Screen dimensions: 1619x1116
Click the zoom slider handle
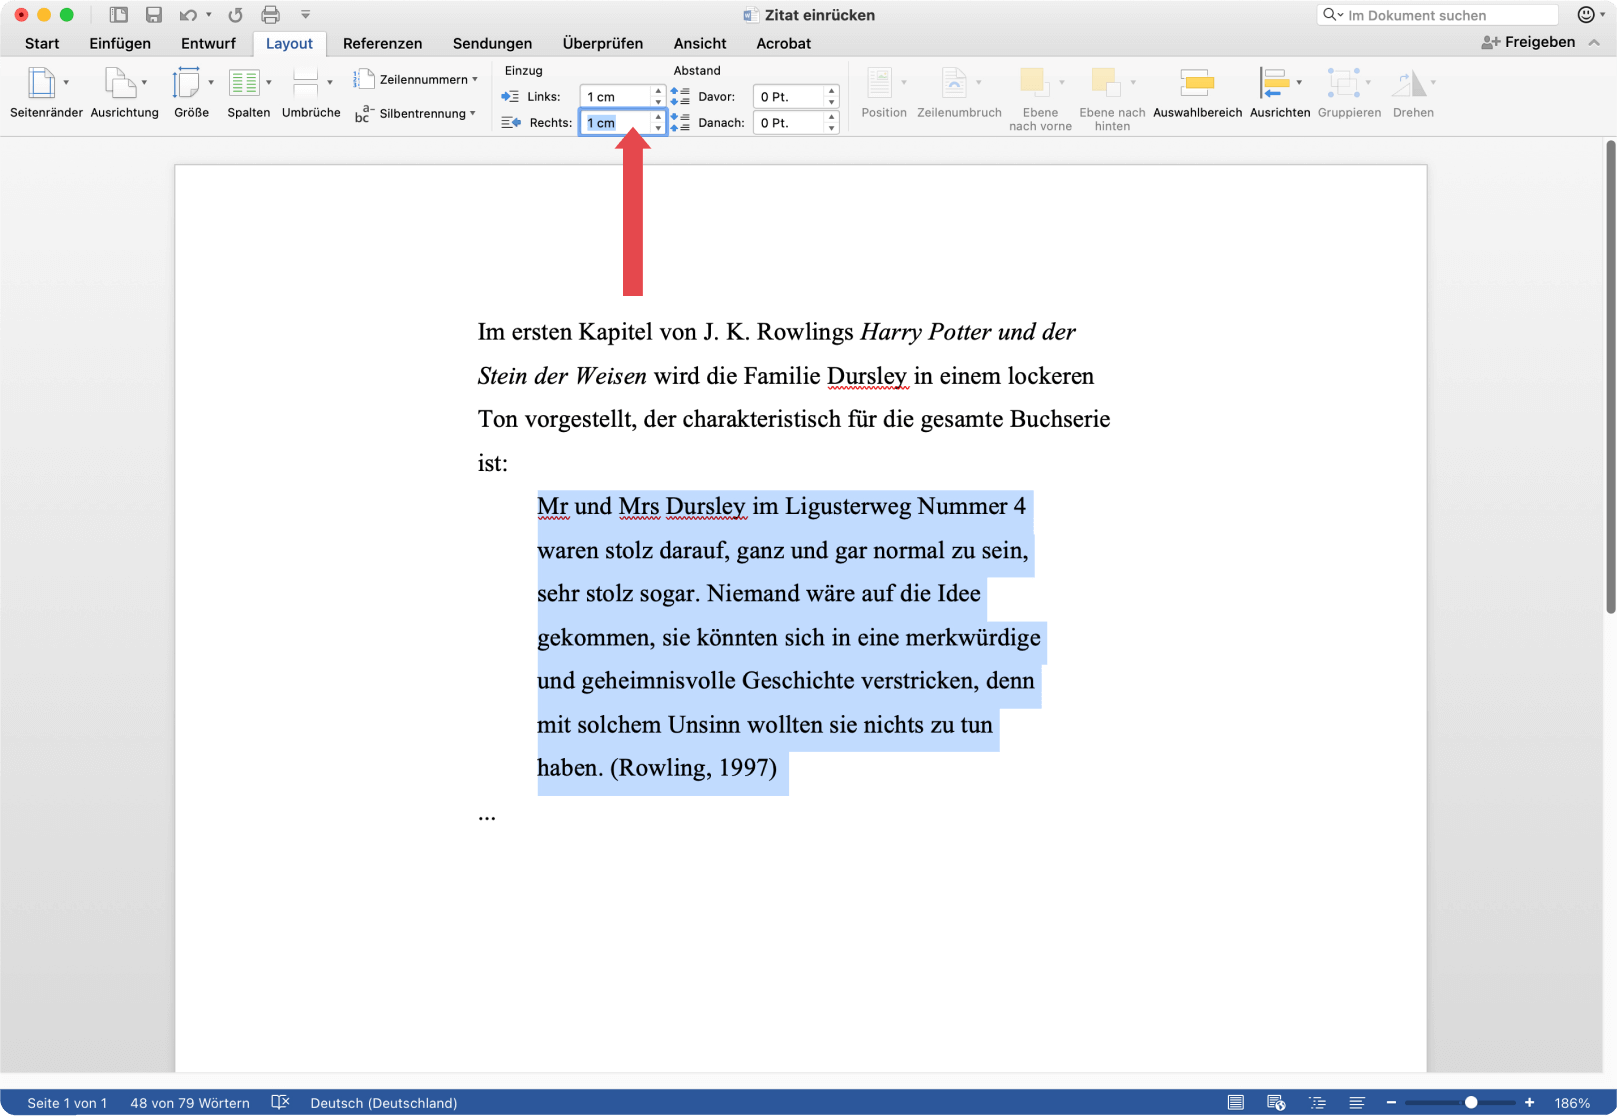(x=1471, y=1102)
